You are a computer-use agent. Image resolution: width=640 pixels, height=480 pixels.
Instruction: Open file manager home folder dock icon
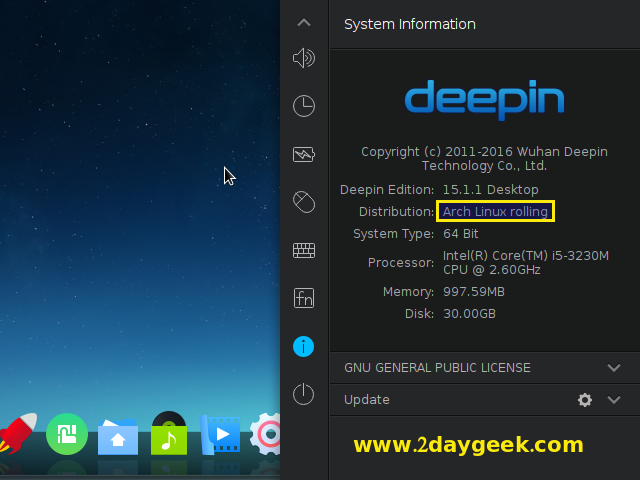point(118,437)
